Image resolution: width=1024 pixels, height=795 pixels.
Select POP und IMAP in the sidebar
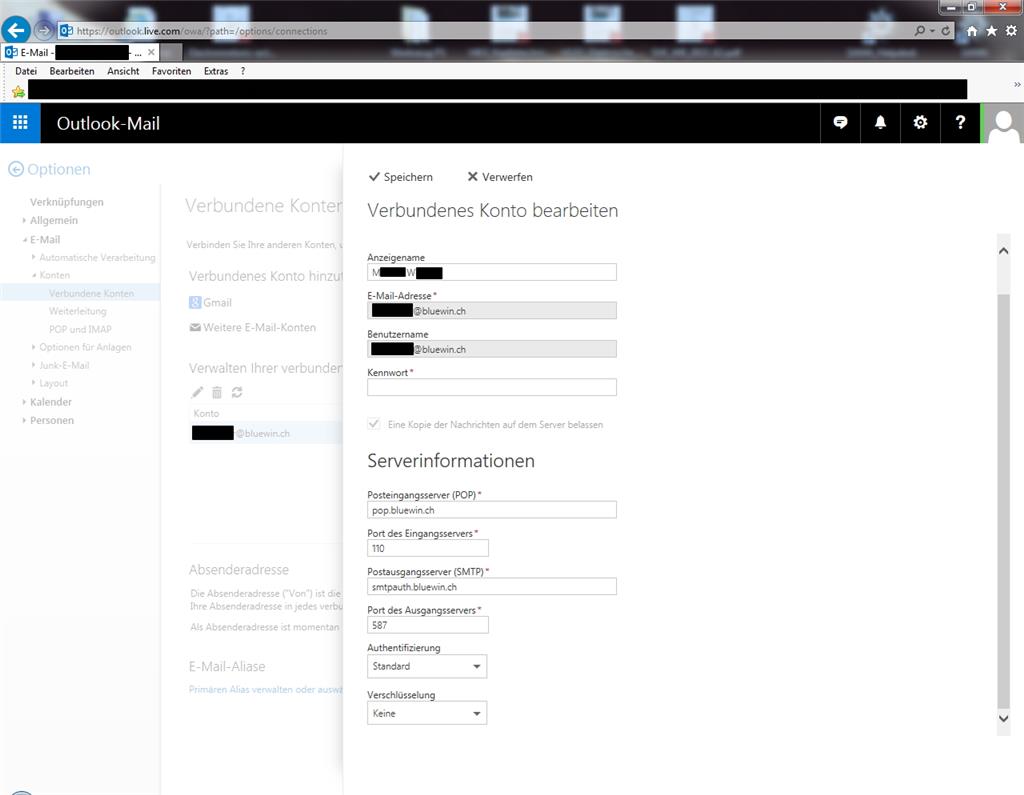pos(80,329)
